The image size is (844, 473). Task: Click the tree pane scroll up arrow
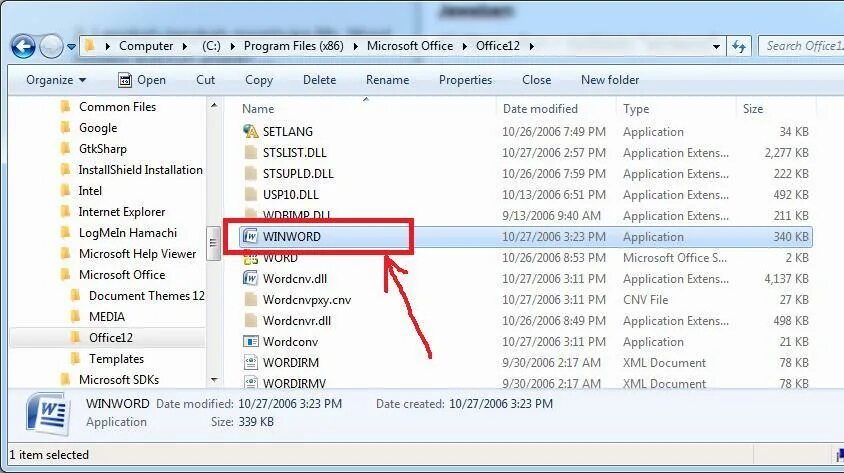point(214,105)
